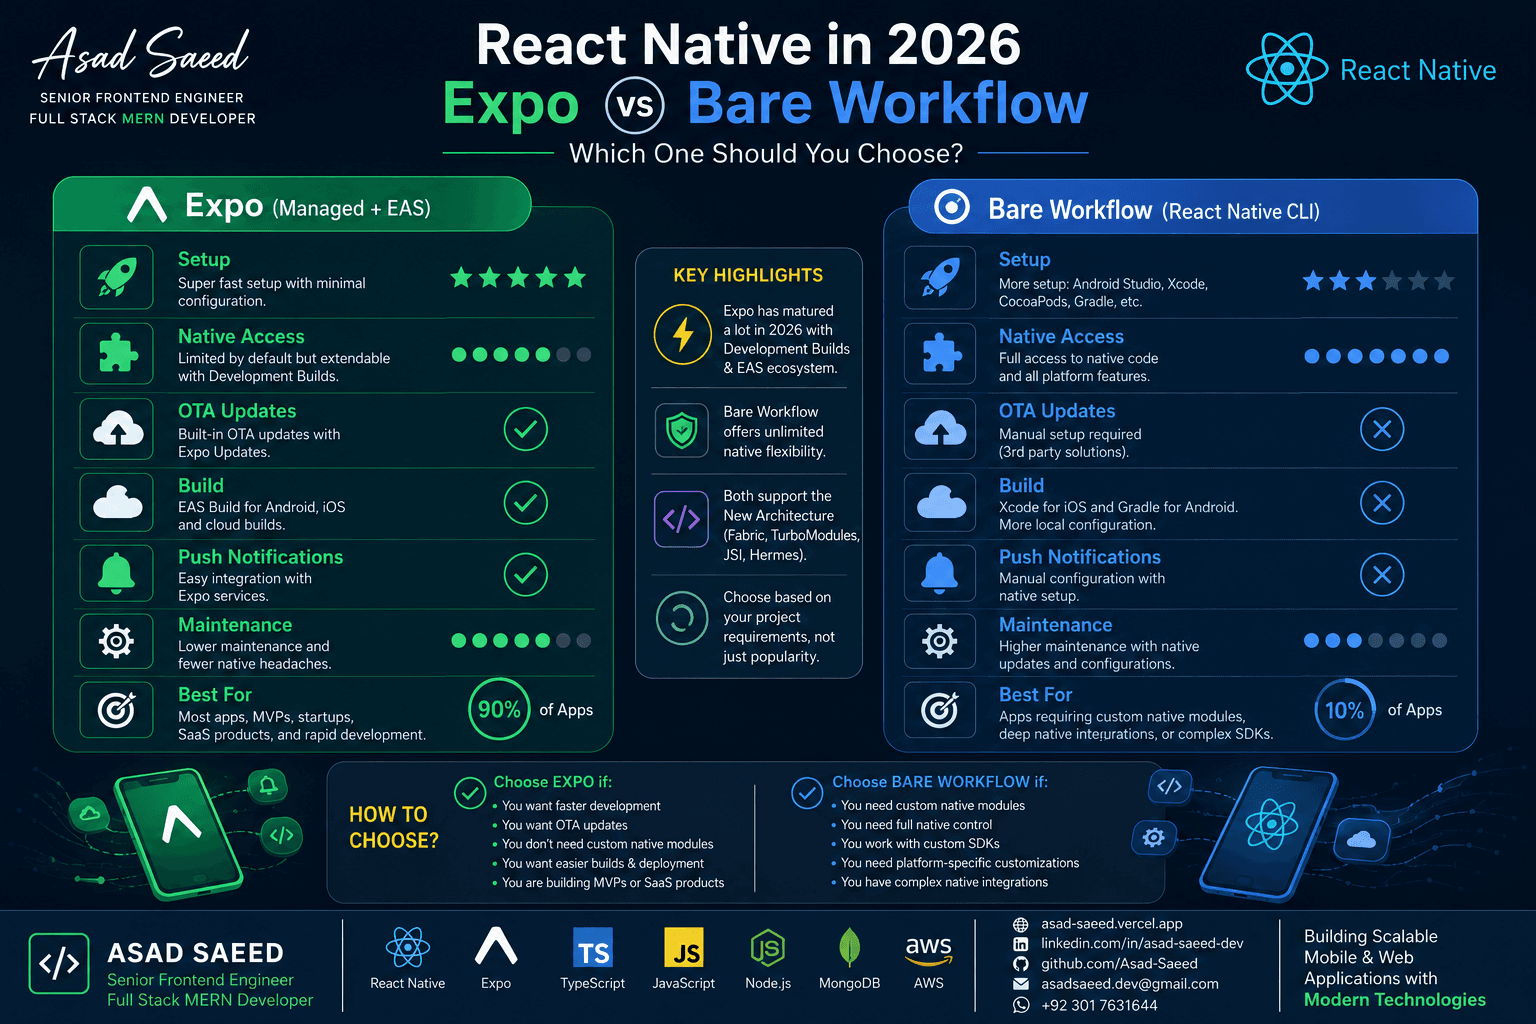Click the checkmark beside Choose EXPO if
This screenshot has width=1536, height=1024.
[470, 793]
